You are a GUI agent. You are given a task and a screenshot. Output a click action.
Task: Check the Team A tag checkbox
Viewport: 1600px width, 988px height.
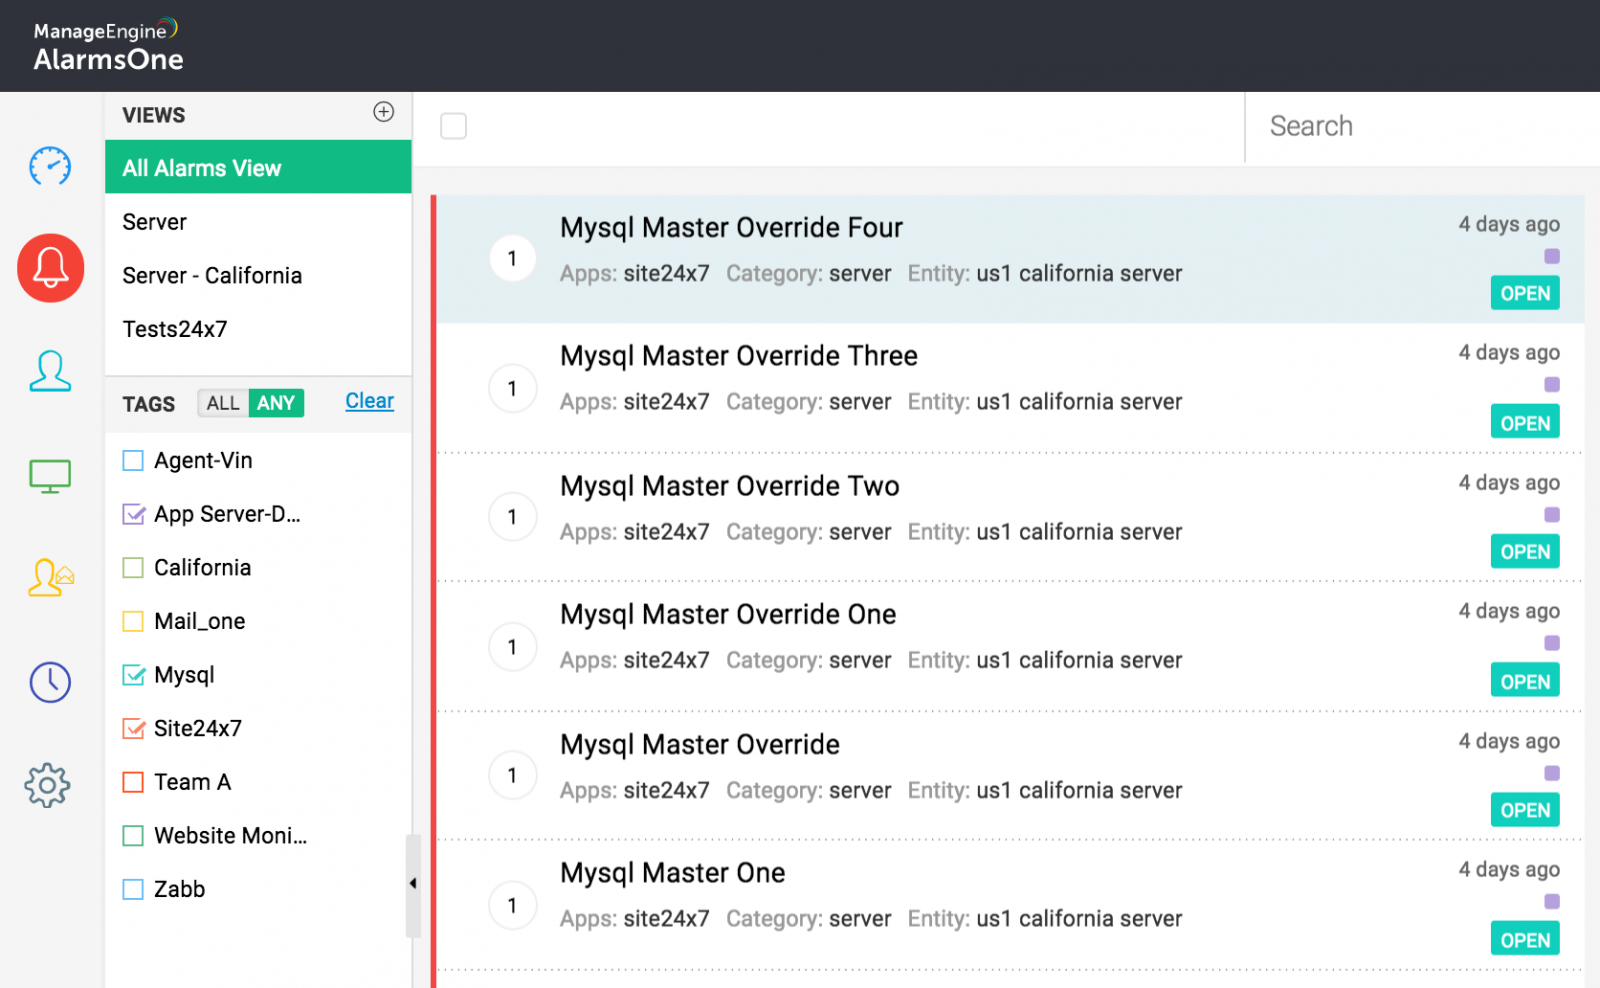pyautogui.click(x=133, y=782)
